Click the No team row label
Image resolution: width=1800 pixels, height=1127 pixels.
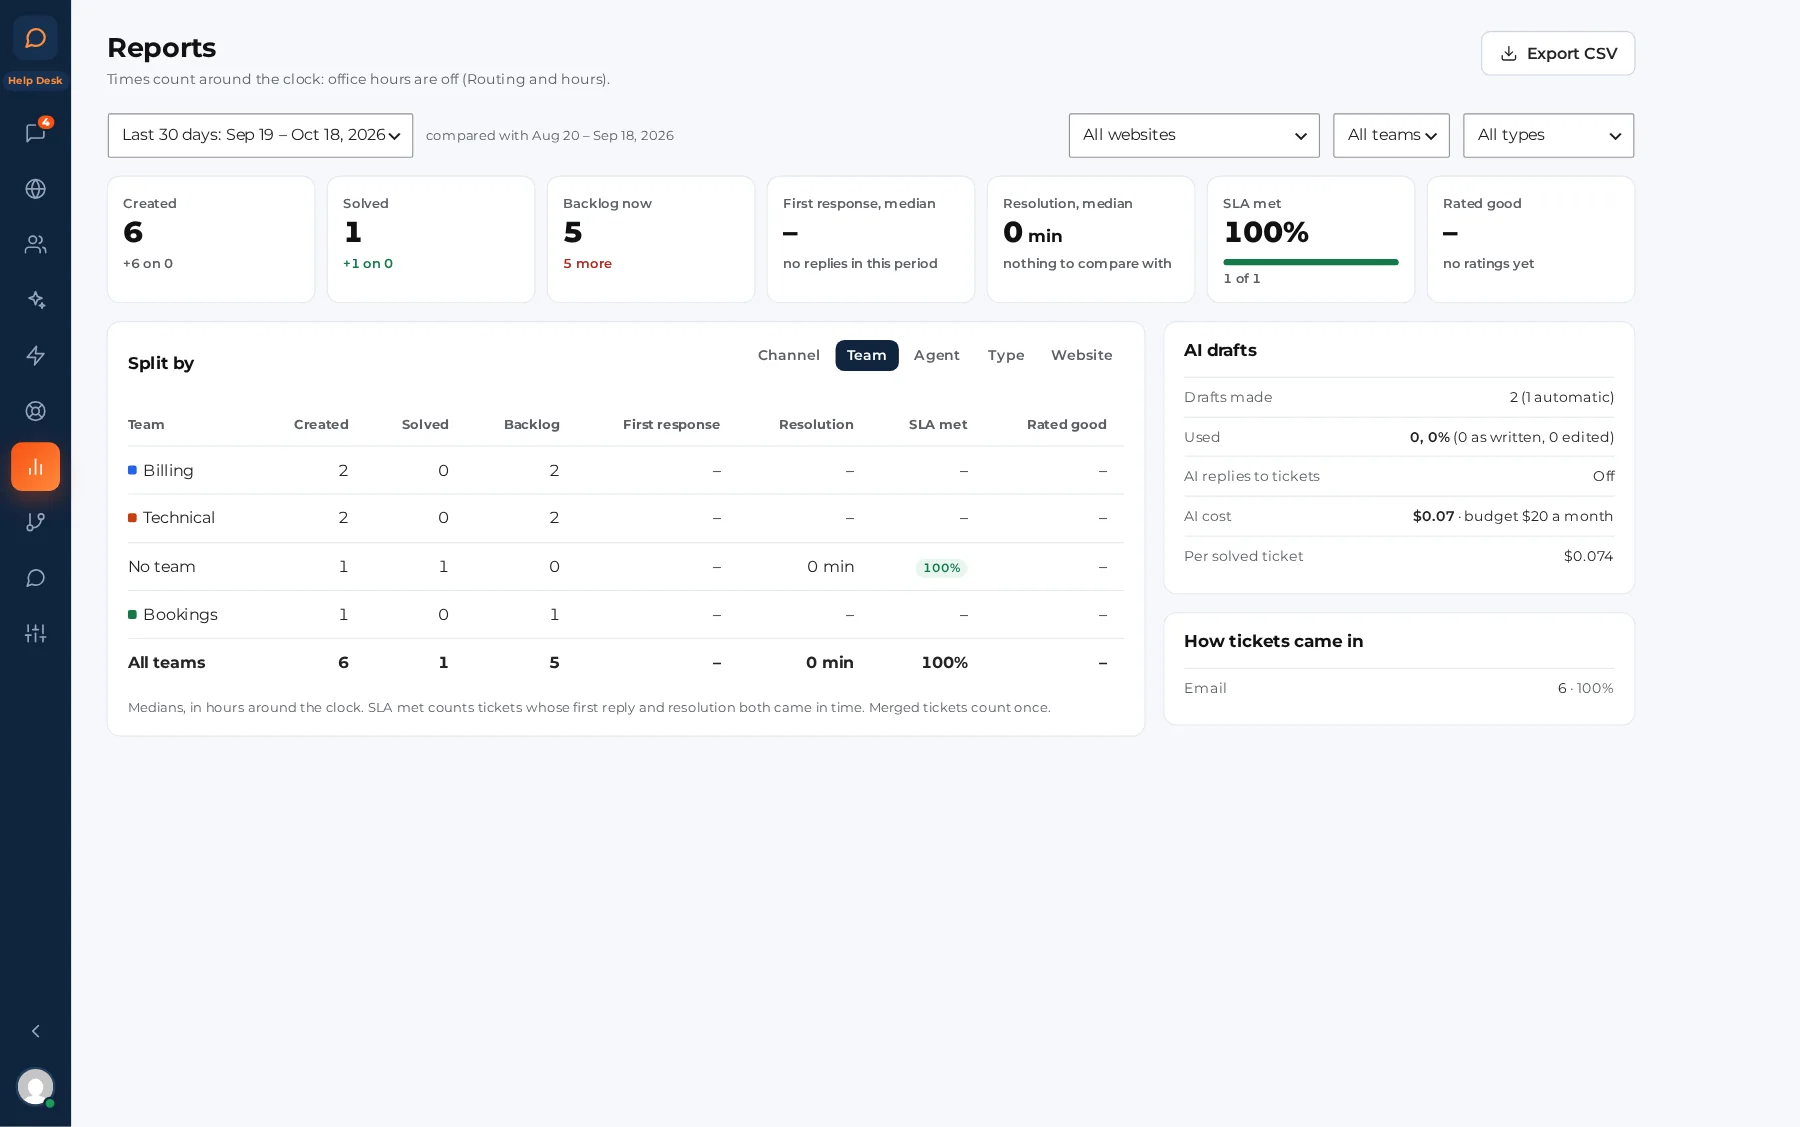pyautogui.click(x=162, y=566)
